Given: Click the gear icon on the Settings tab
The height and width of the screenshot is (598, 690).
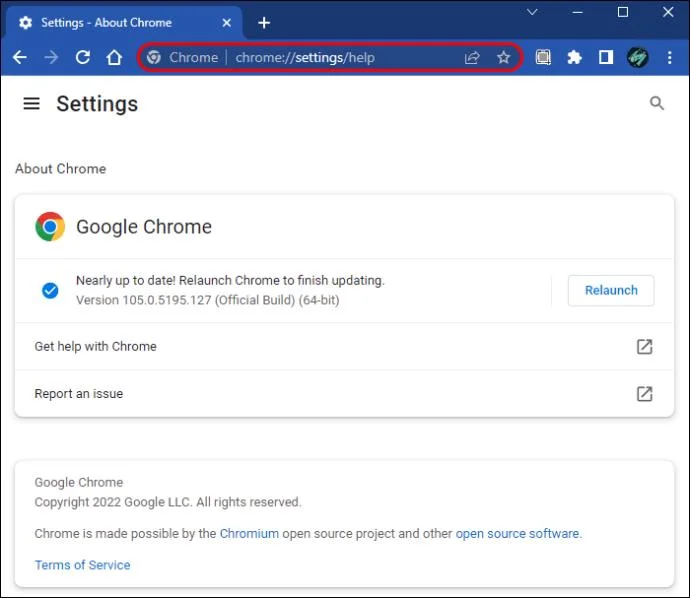Looking at the screenshot, I should click(26, 22).
